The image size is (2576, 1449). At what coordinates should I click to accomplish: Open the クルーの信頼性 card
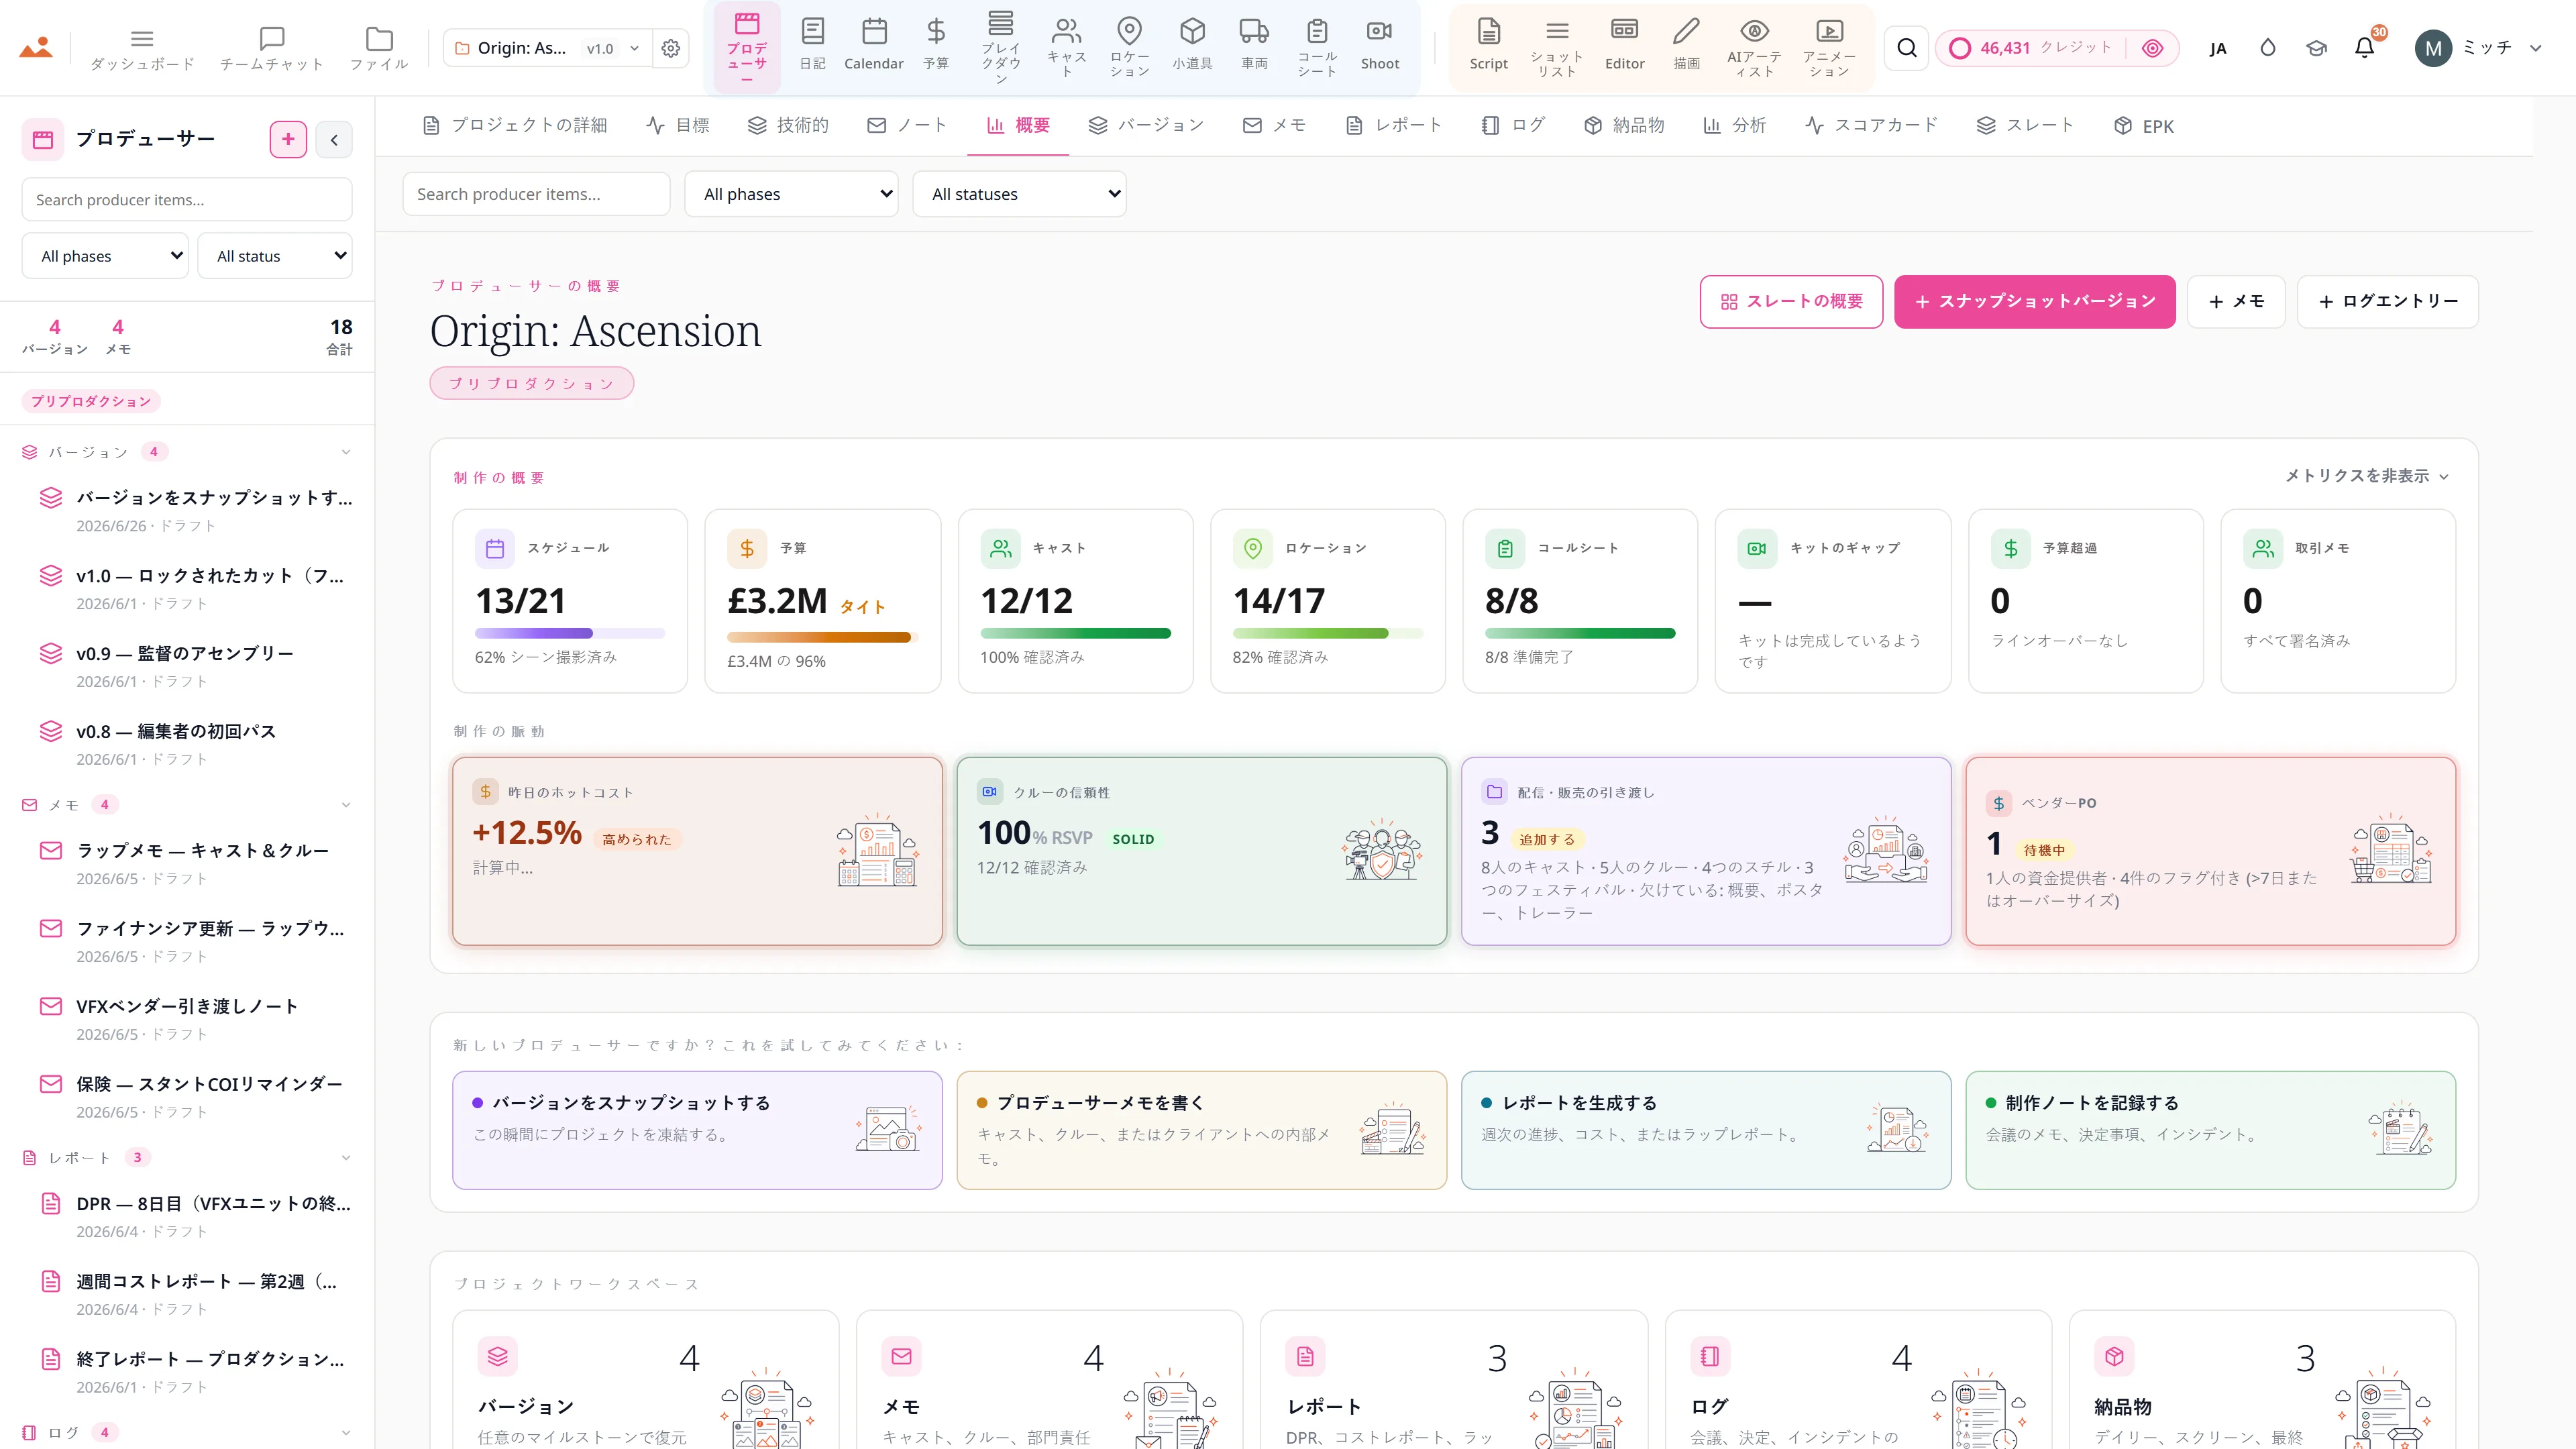(1201, 851)
